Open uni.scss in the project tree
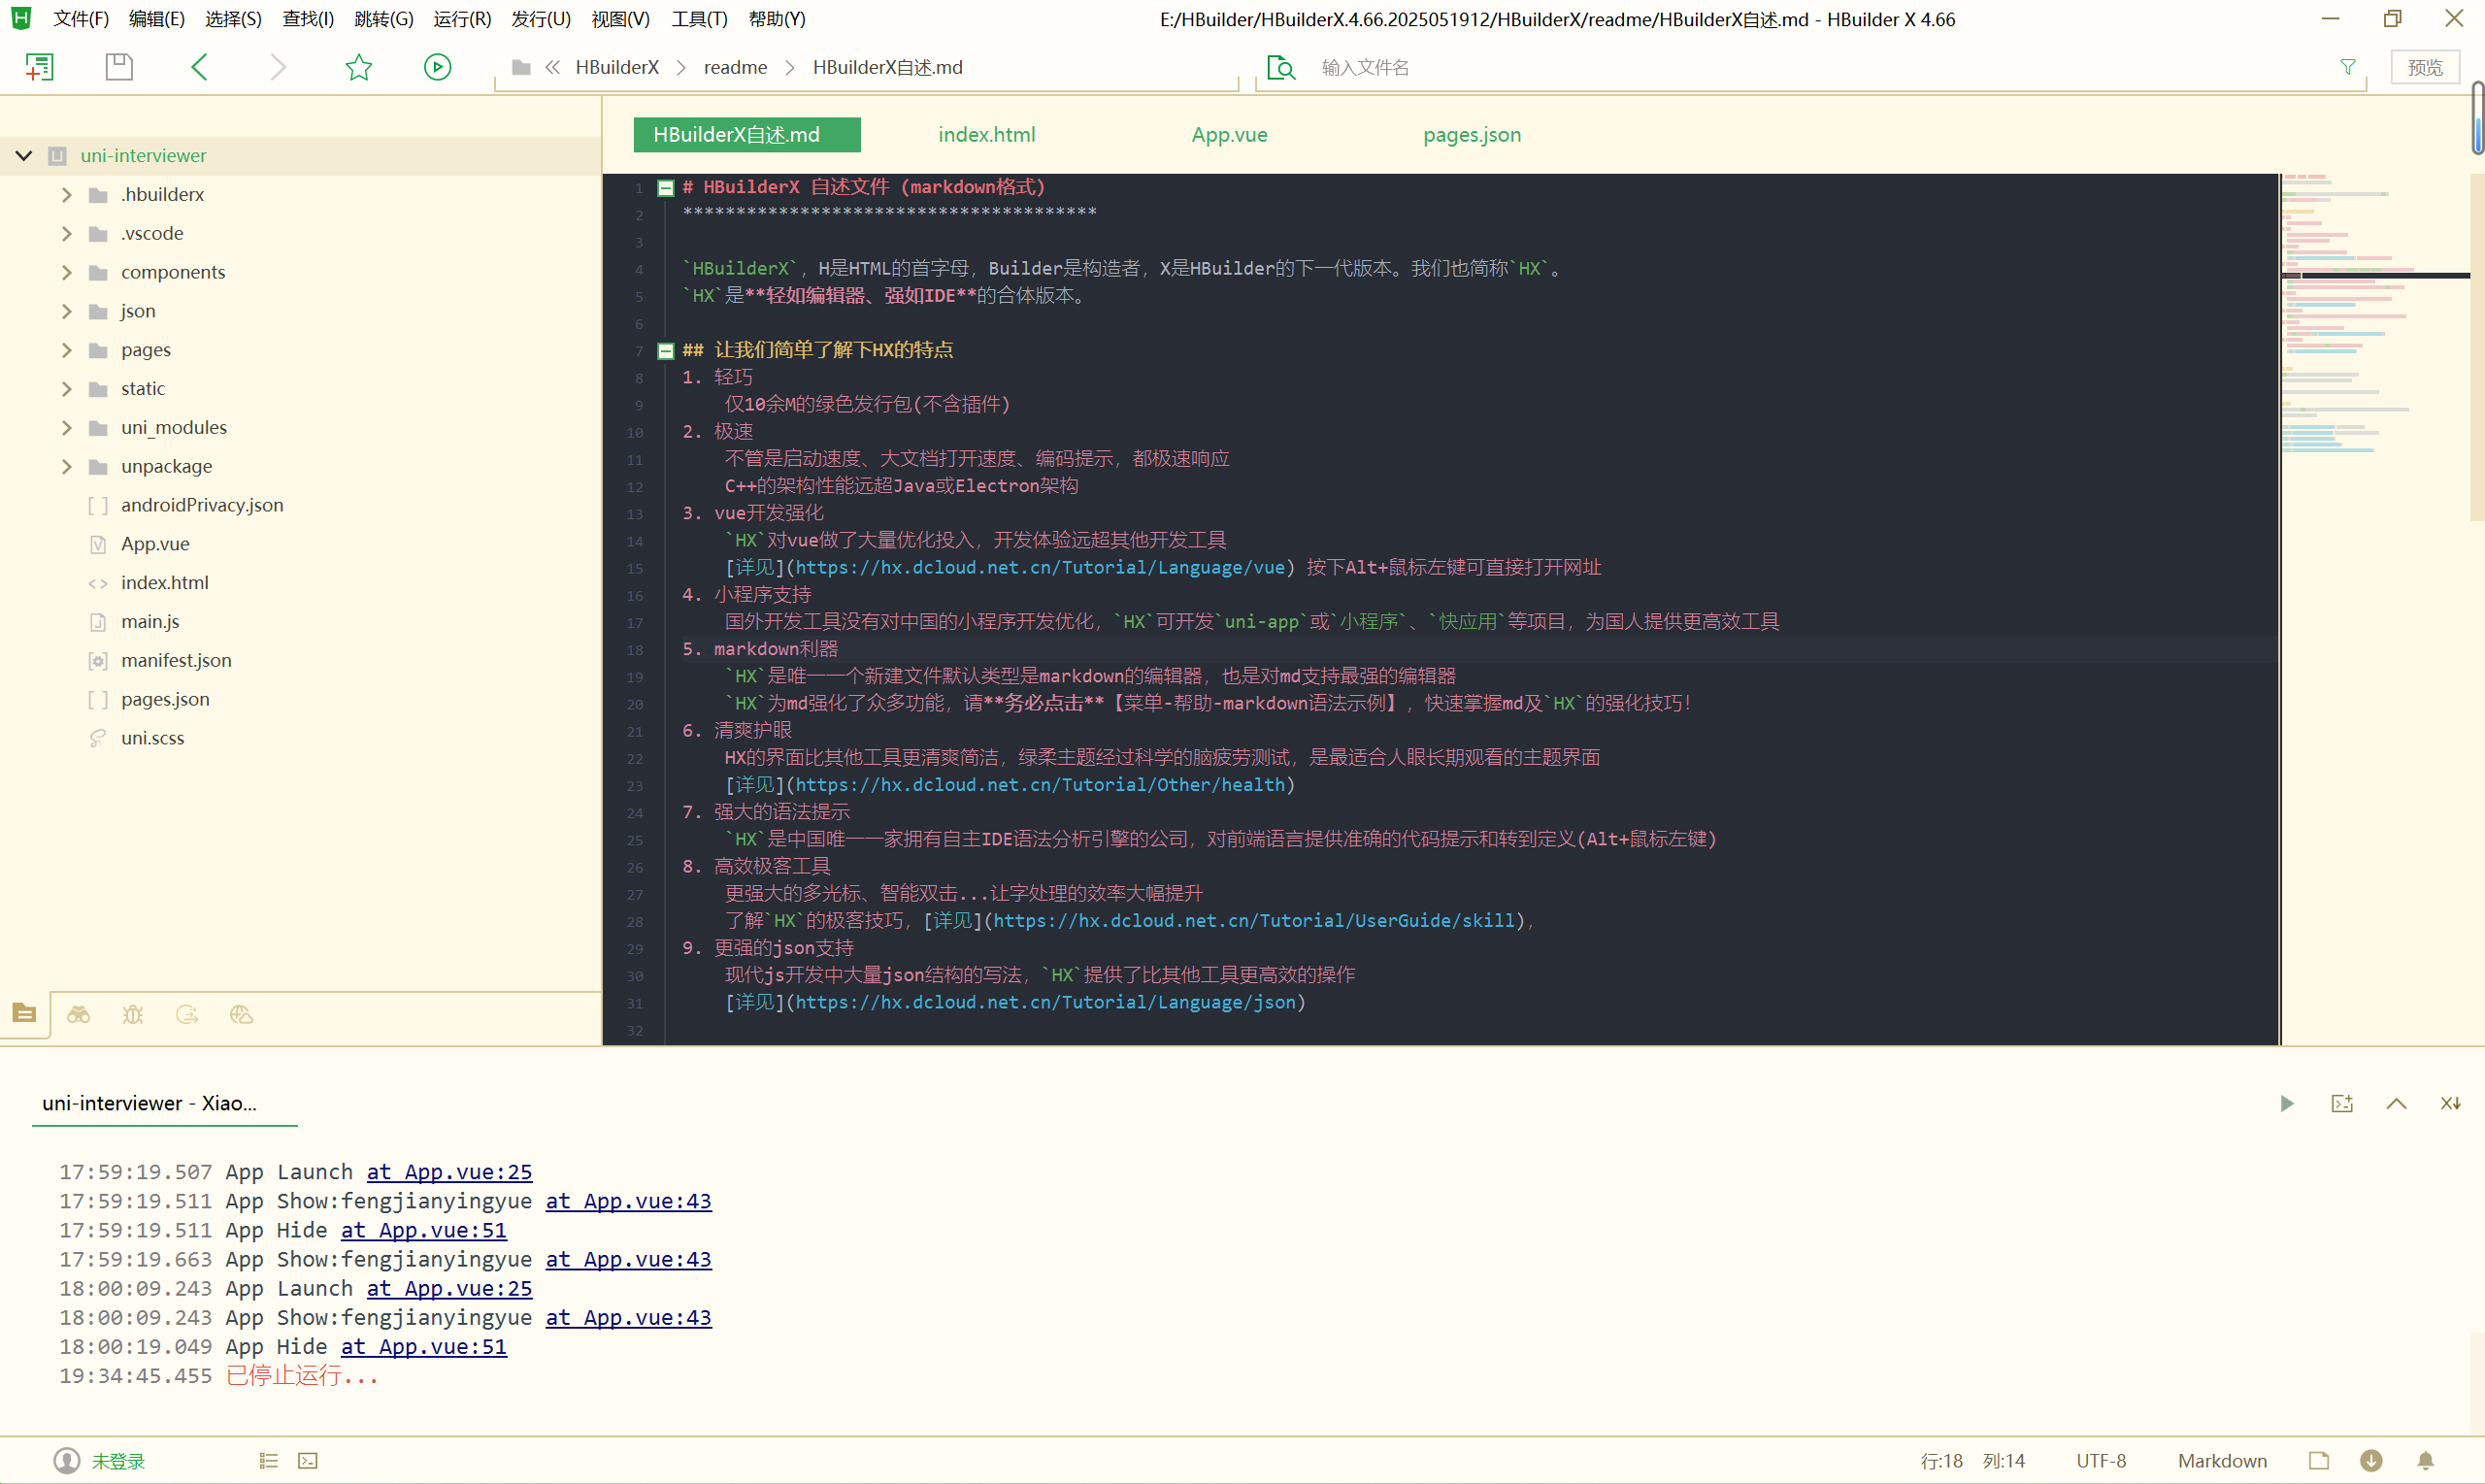The image size is (2485, 1484). tap(152, 738)
